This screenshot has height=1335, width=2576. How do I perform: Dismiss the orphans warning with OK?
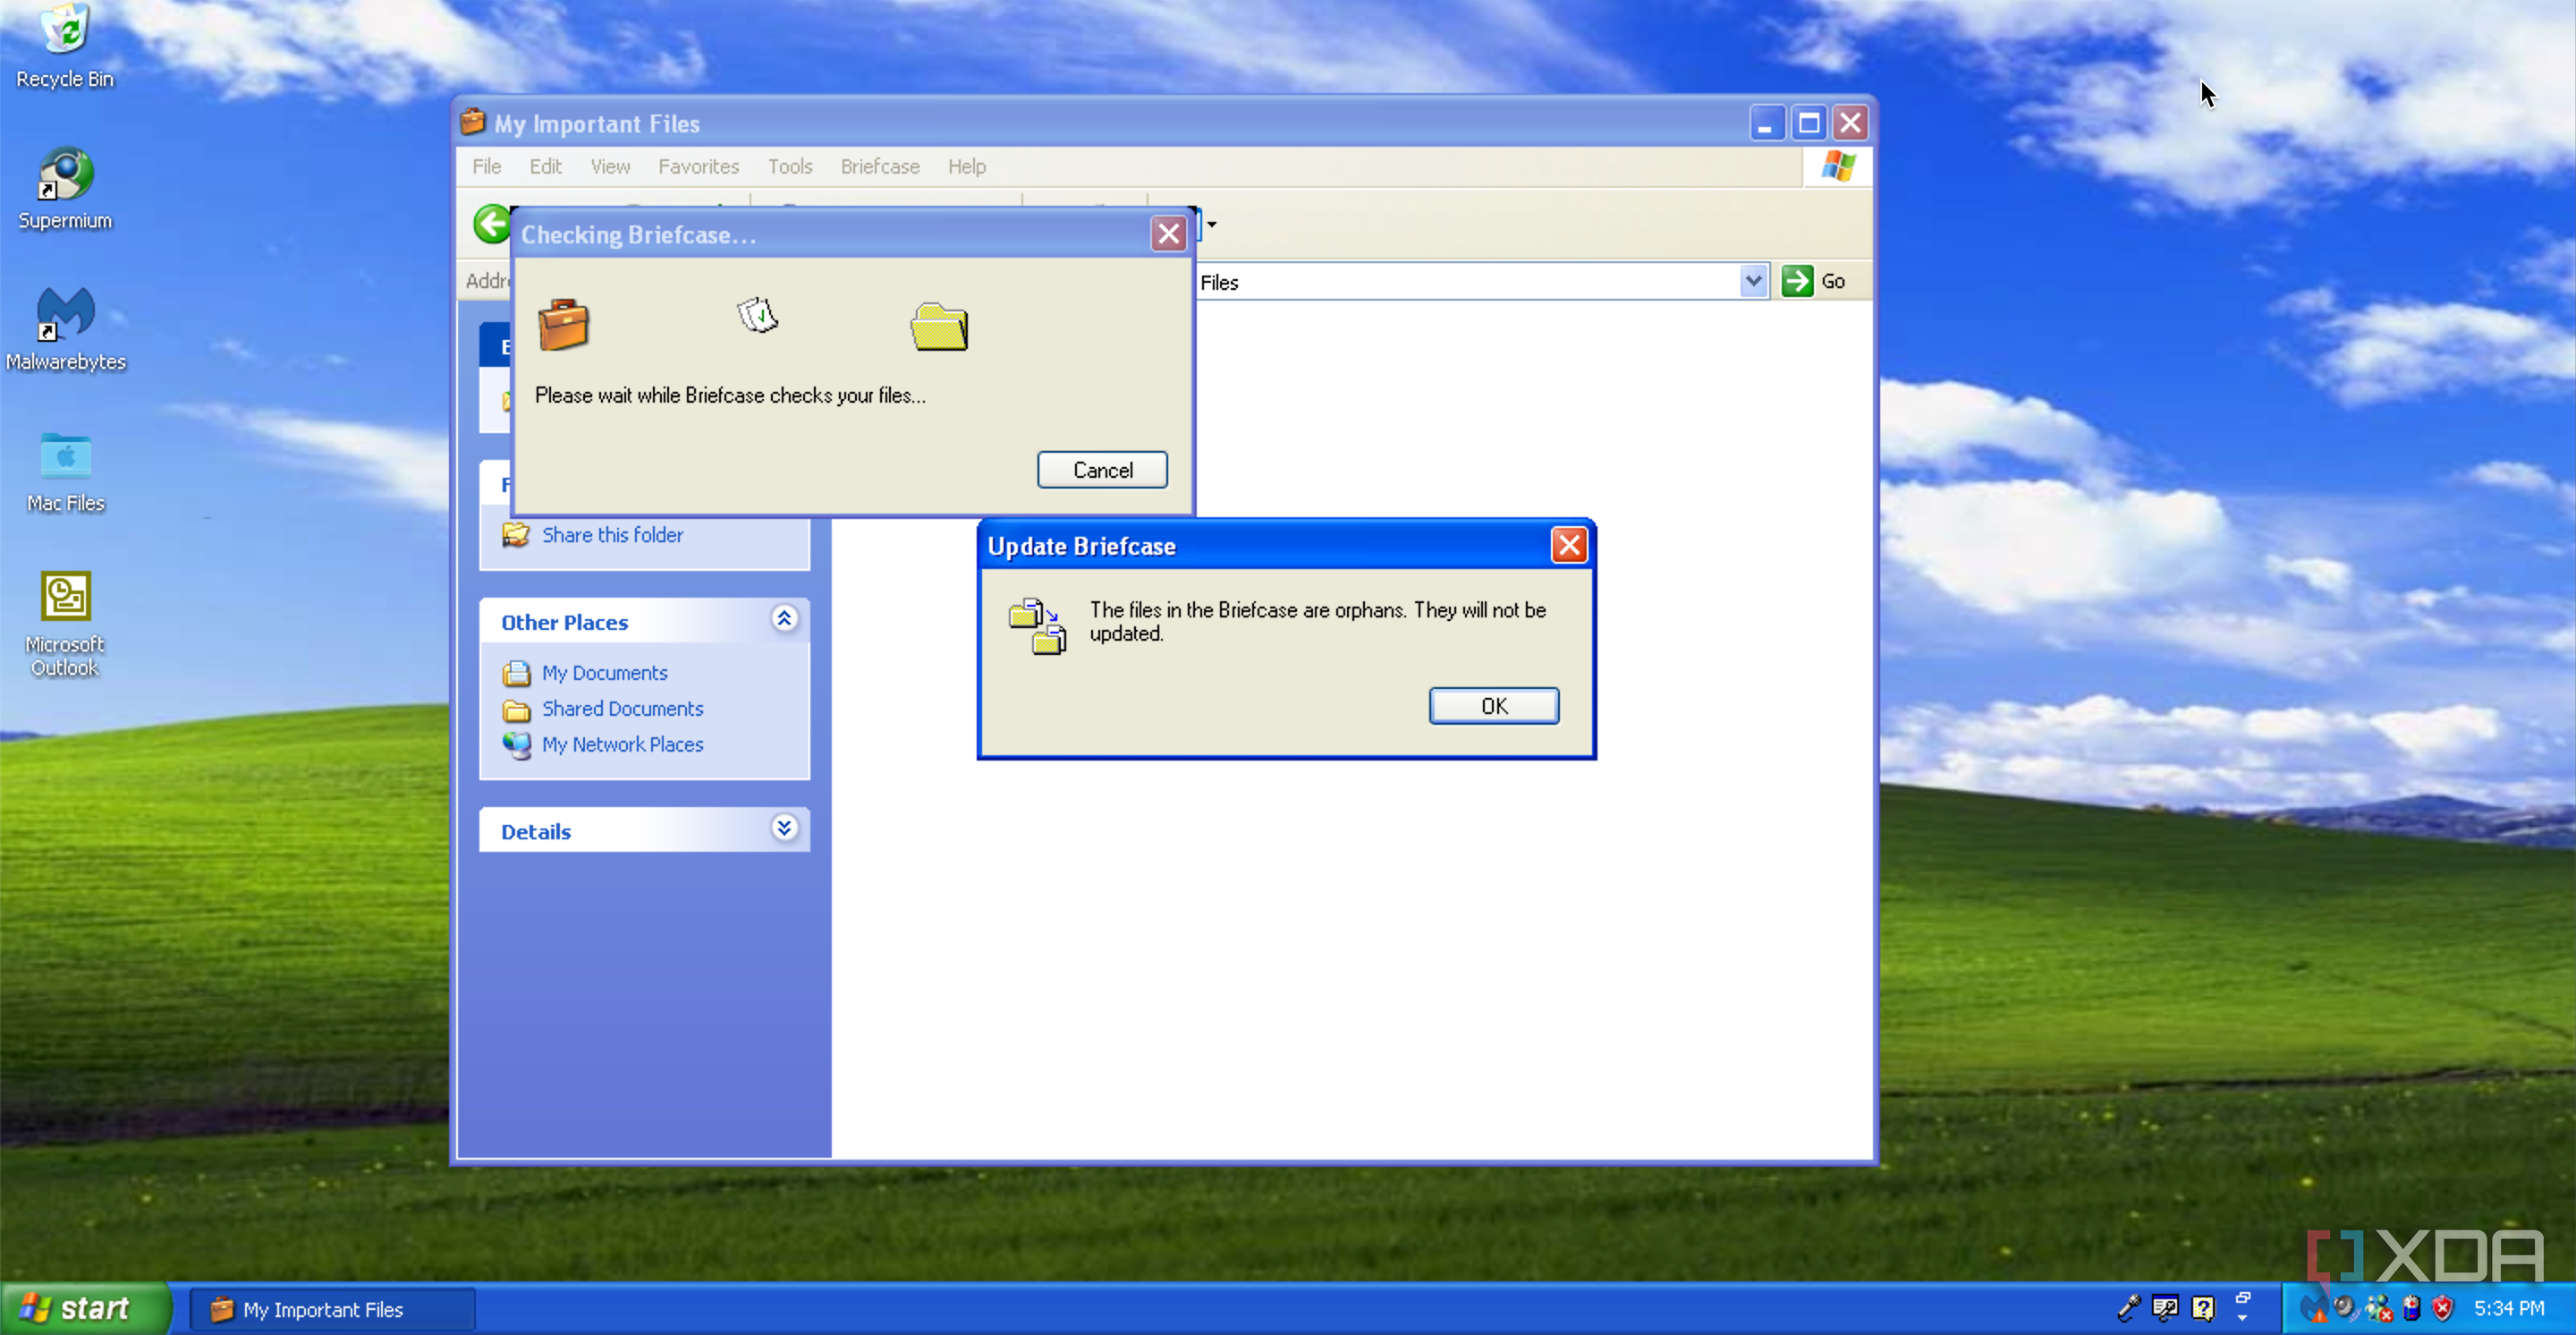pyautogui.click(x=1493, y=705)
